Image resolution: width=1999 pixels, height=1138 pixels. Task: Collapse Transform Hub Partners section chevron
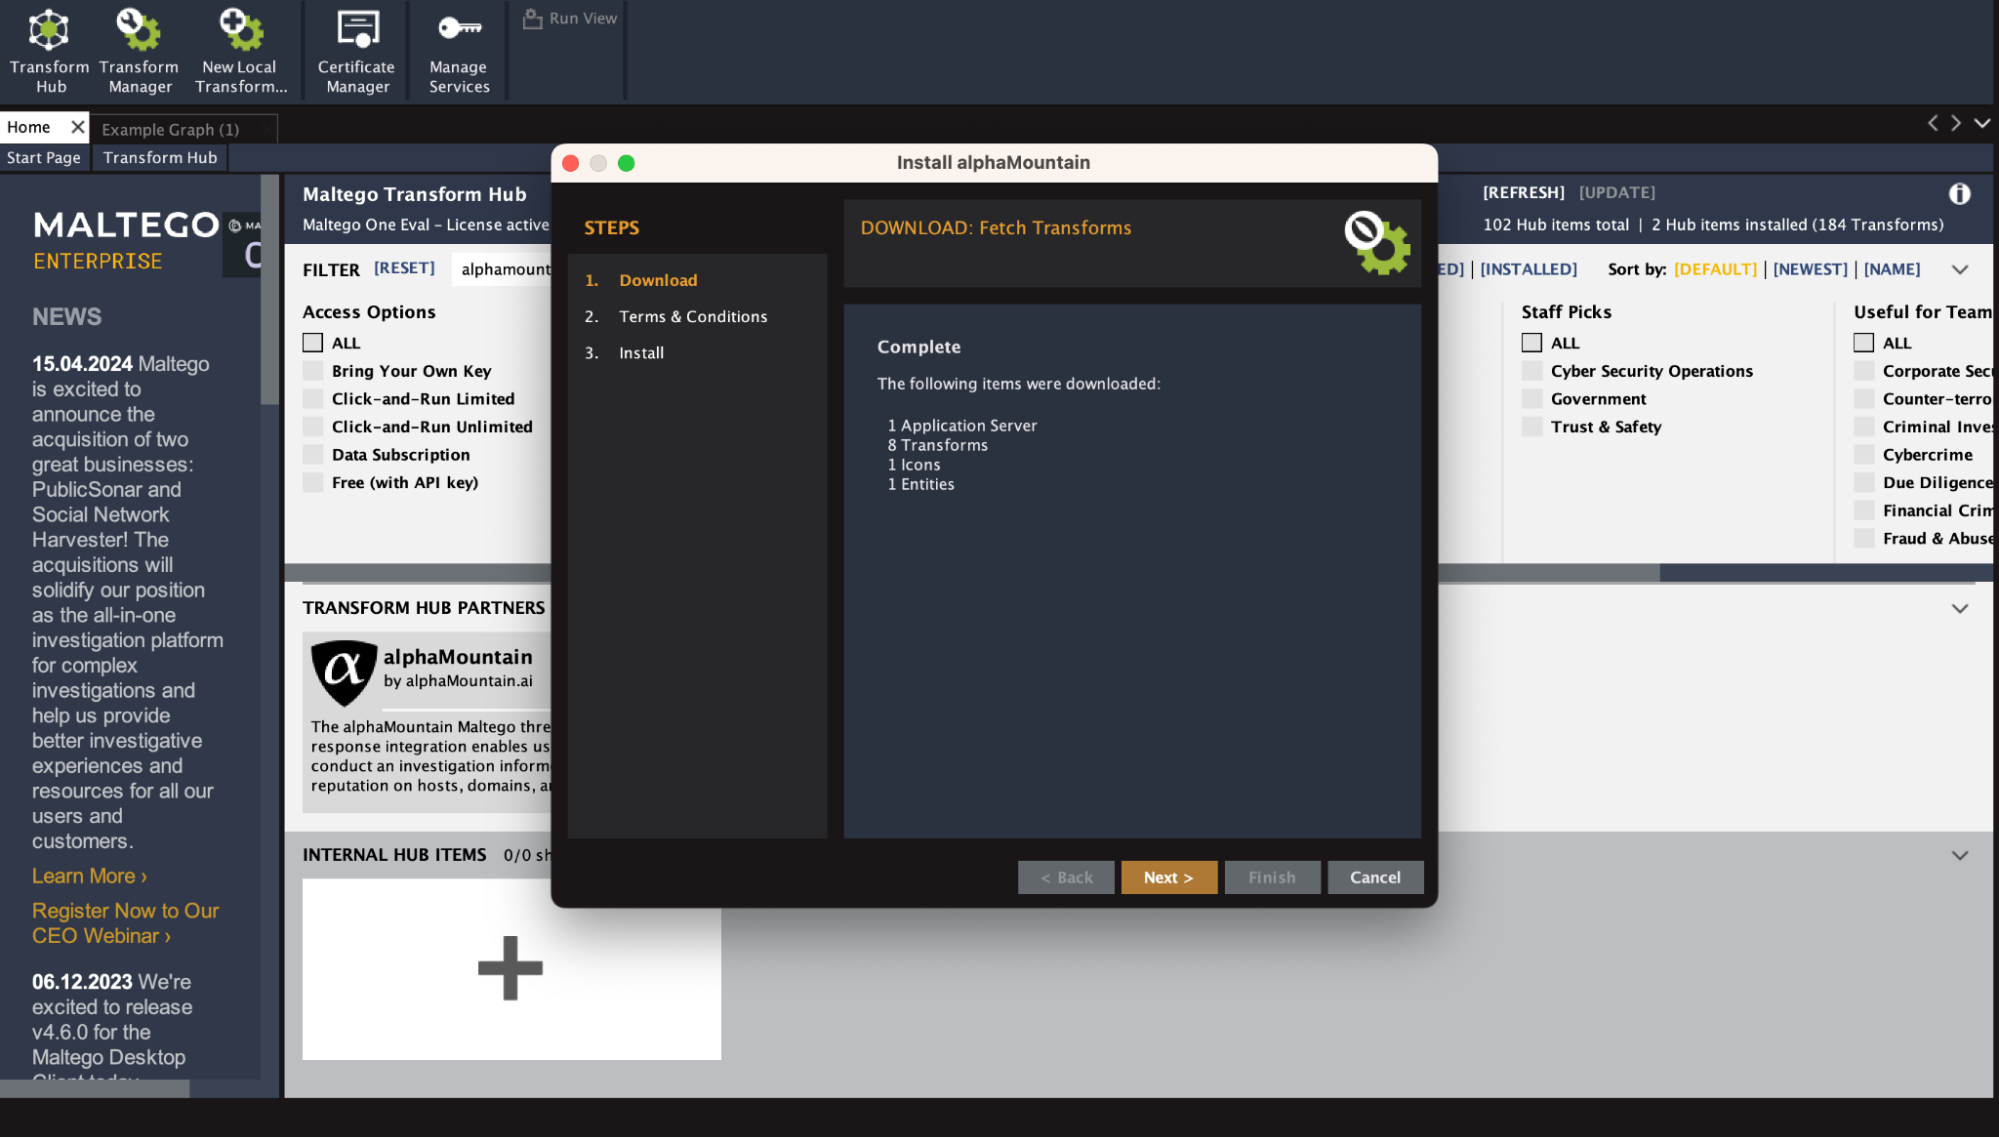(1959, 609)
